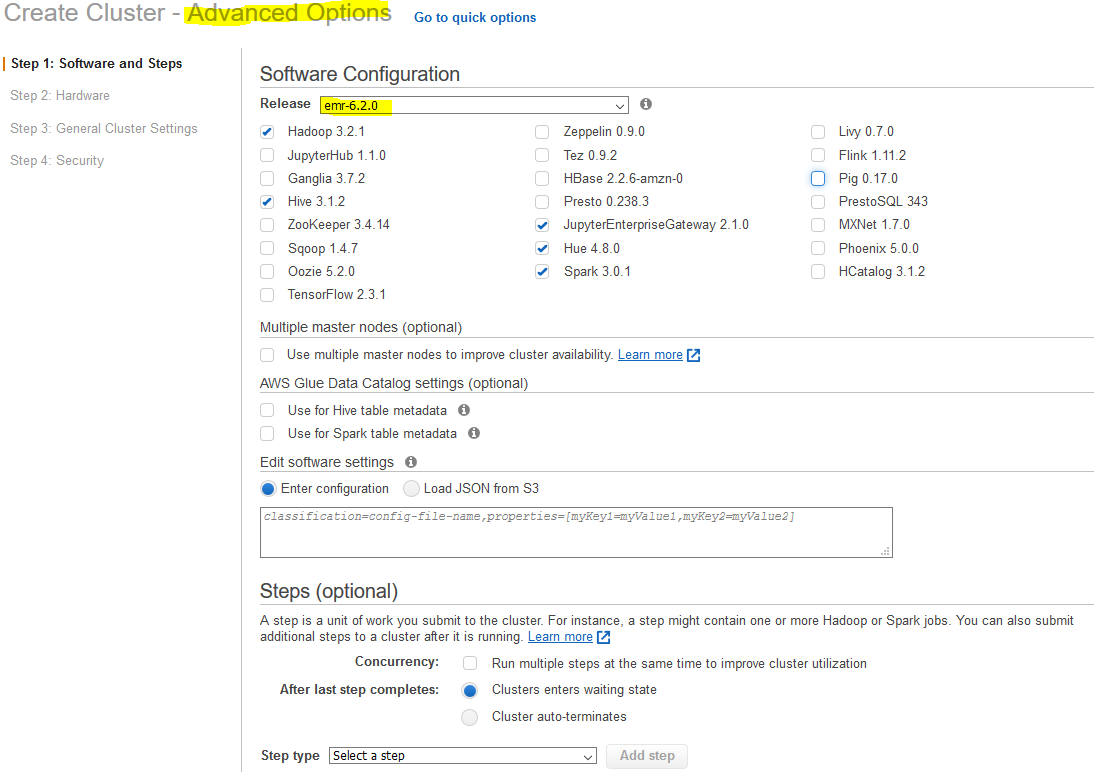Click info icon next to Edit software settings
The width and height of the screenshot is (1102, 772).
pyautogui.click(x=411, y=462)
